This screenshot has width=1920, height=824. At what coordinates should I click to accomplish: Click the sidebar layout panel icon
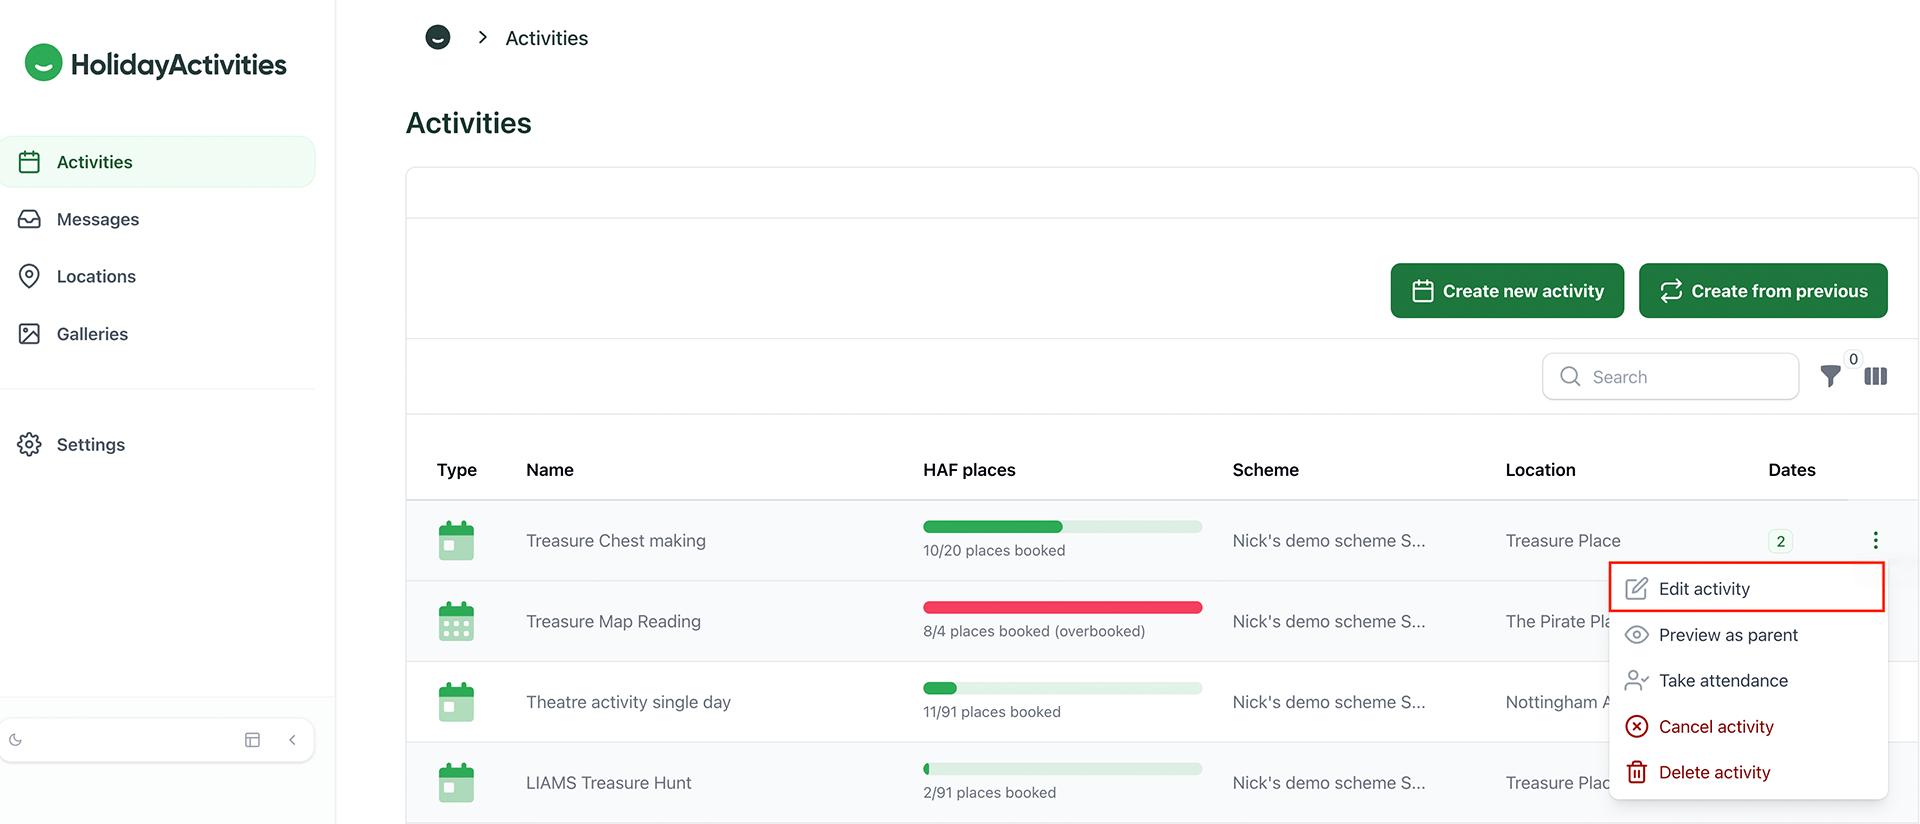[x=252, y=740]
